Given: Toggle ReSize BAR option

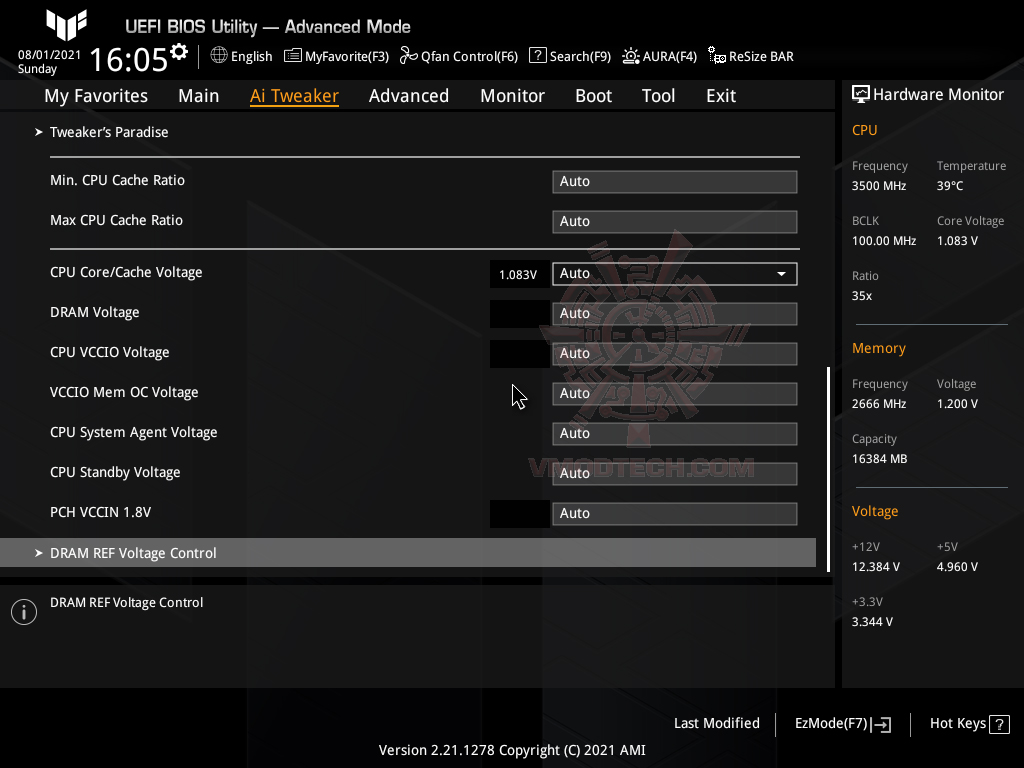Looking at the screenshot, I should 751,56.
